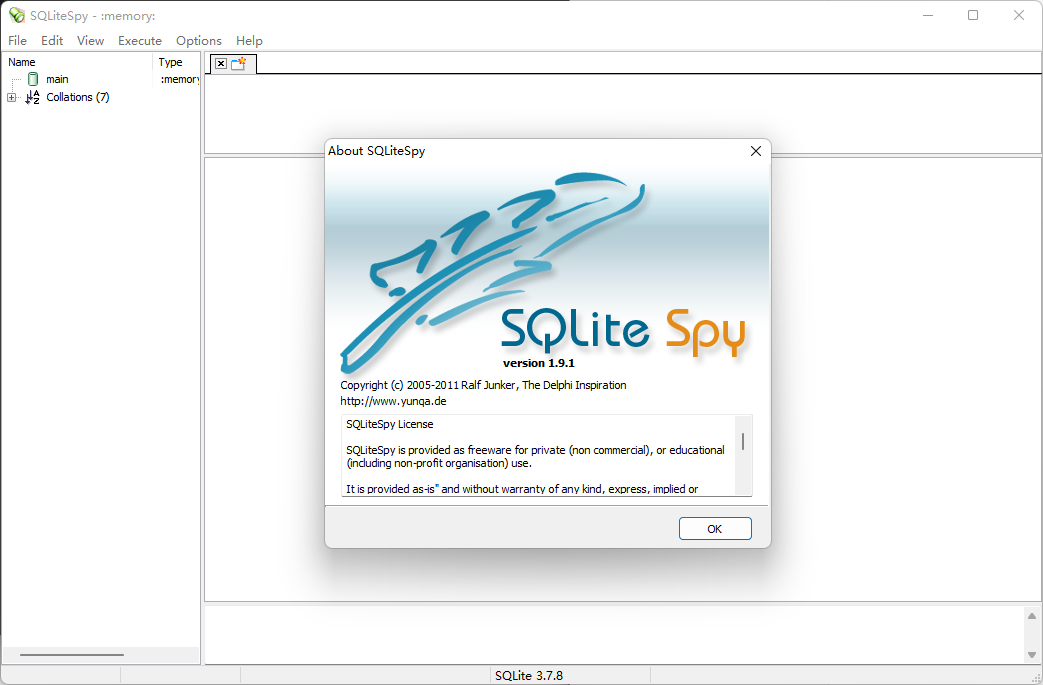Click the SQL editor input area
Screen dimensions: 1043x685
click(623, 114)
